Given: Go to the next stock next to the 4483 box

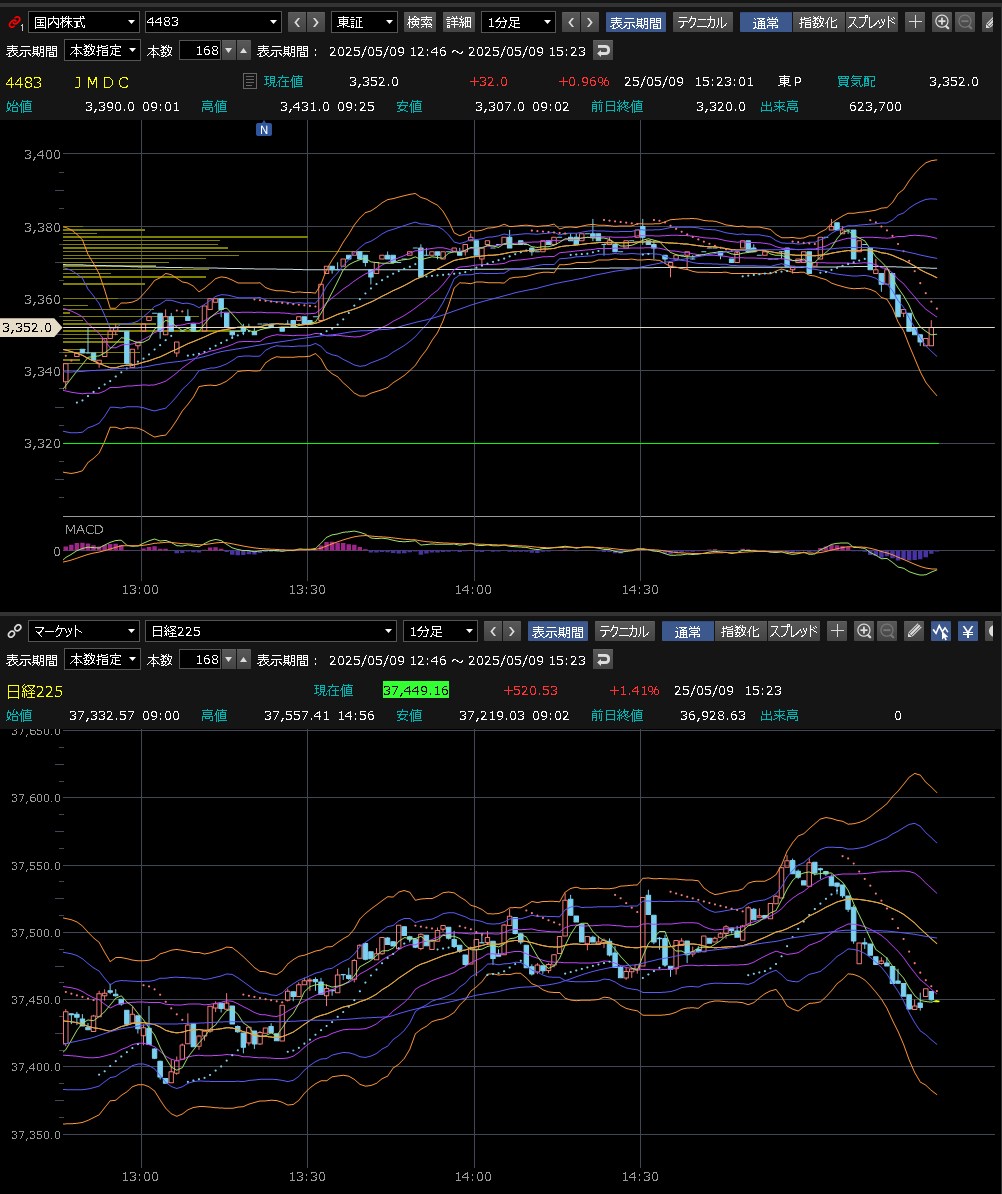Looking at the screenshot, I should [316, 22].
